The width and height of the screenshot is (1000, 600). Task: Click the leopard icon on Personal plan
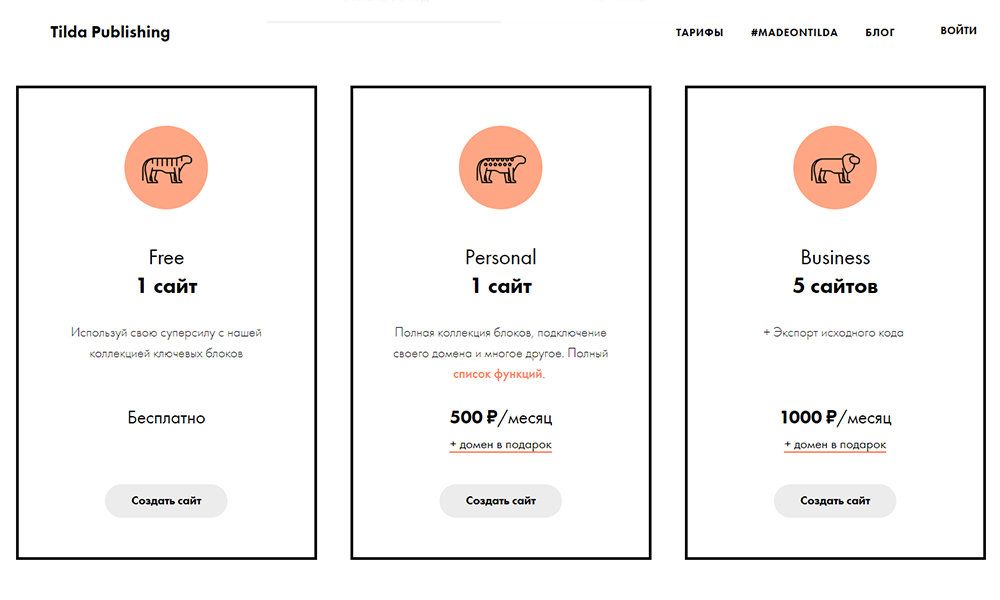point(500,169)
